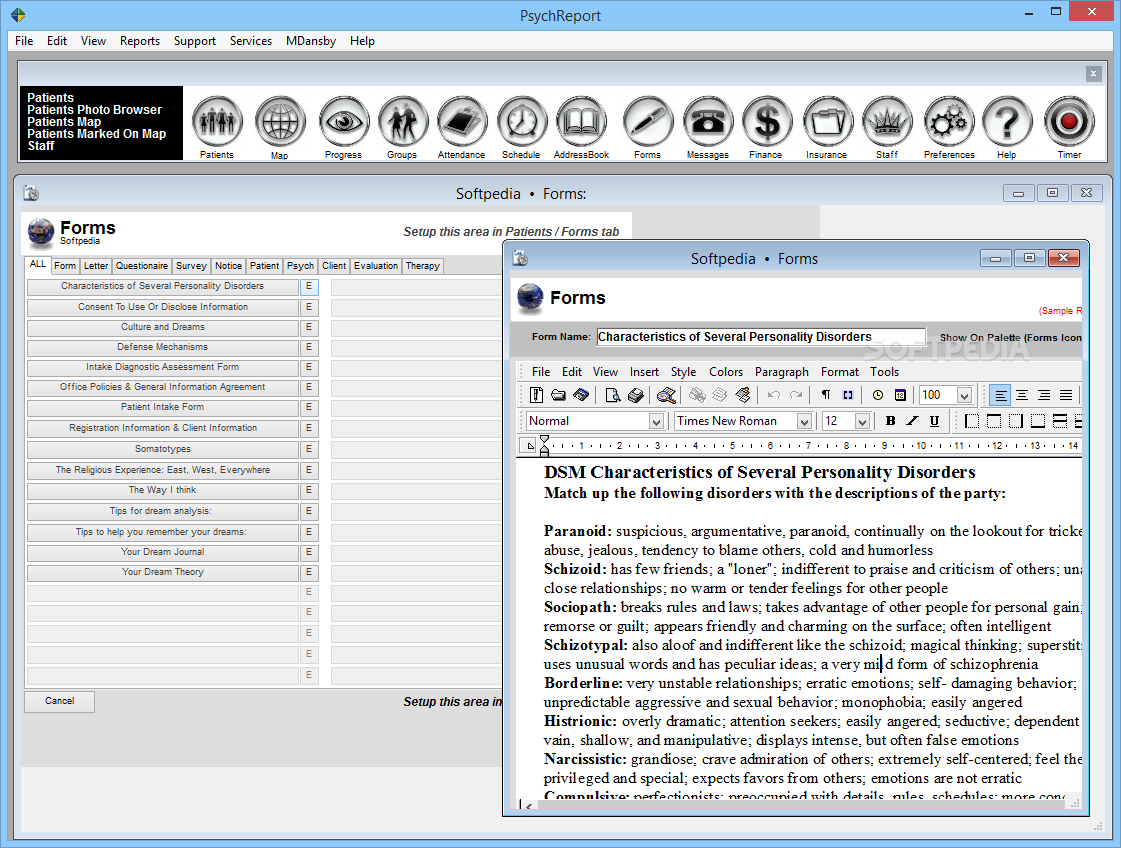Click the E button beside Your Dream Journal
This screenshot has height=848, width=1121.
[309, 552]
